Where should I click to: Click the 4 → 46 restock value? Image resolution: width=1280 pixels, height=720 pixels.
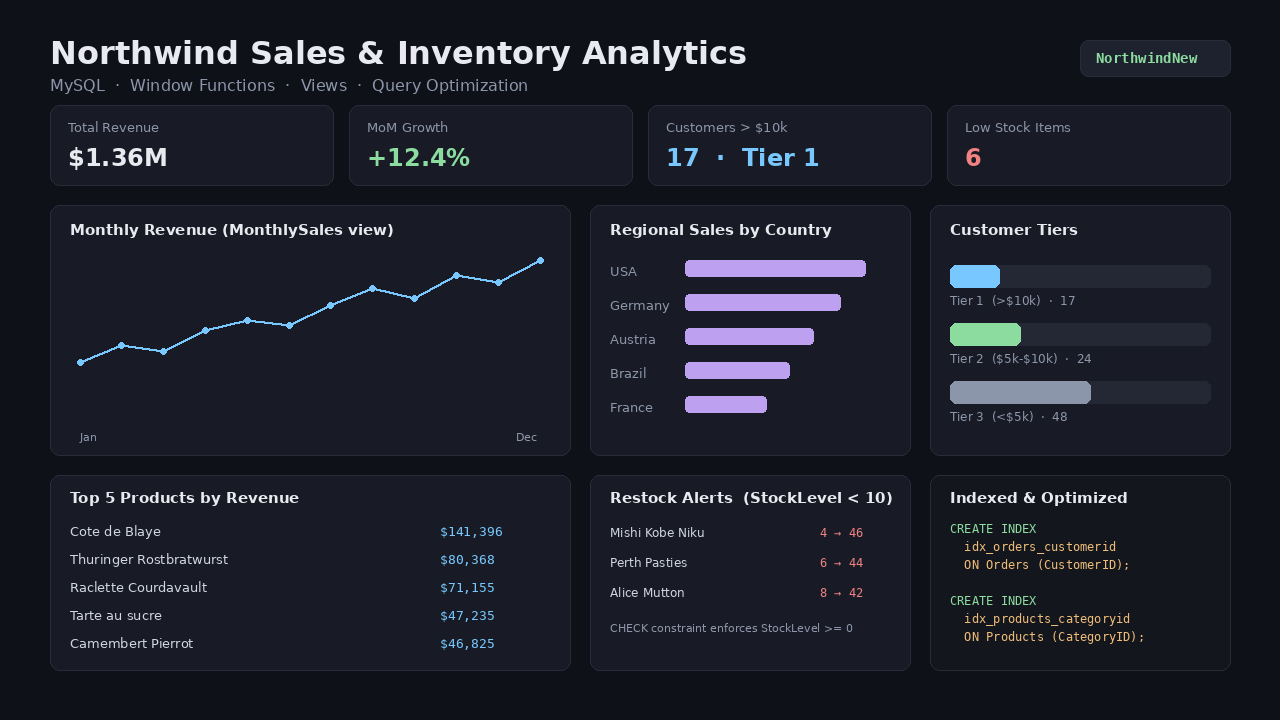(841, 533)
